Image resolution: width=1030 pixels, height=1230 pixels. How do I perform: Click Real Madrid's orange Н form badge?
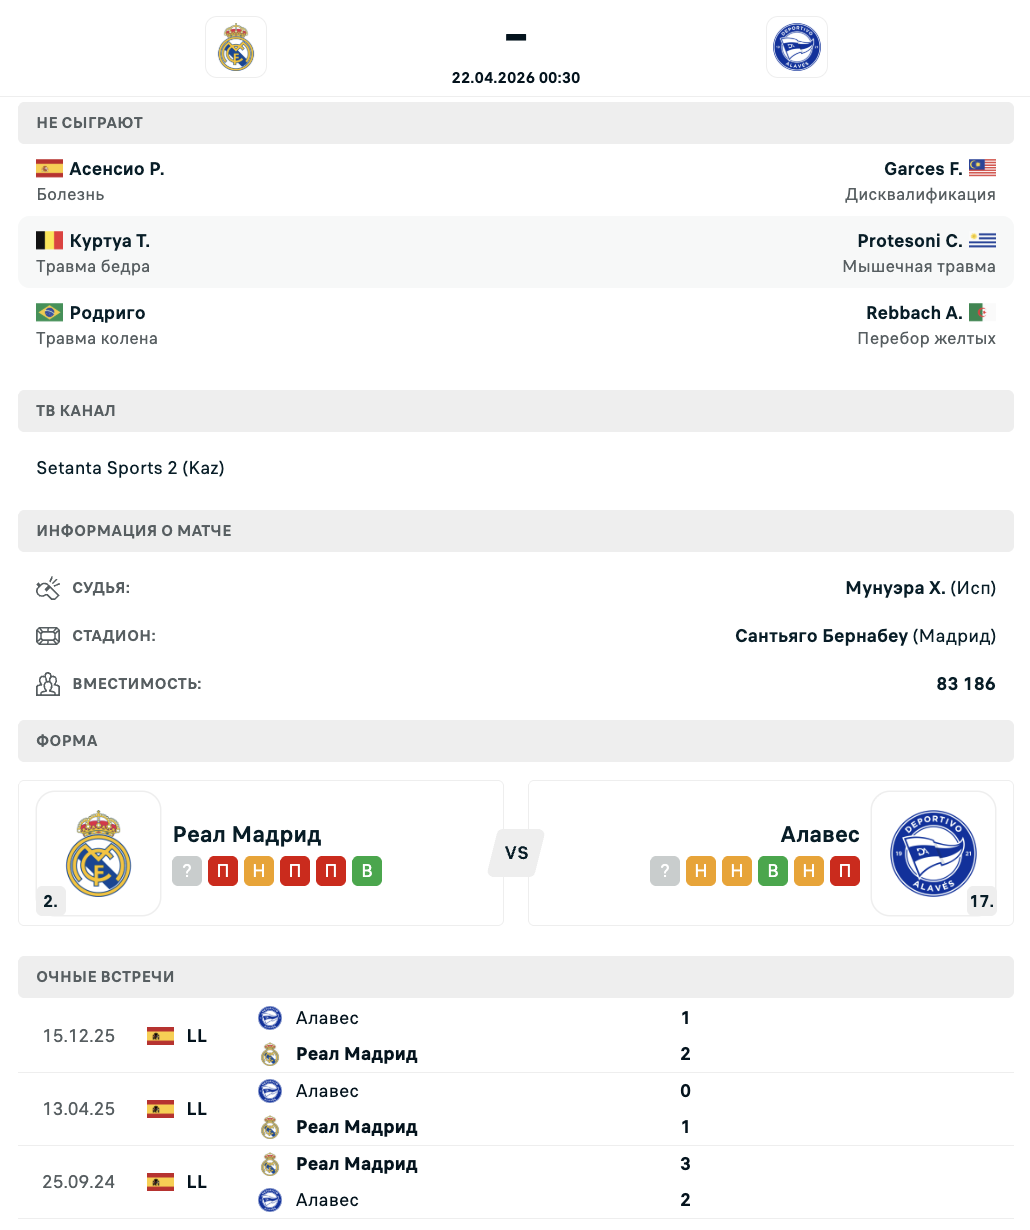pyautogui.click(x=259, y=871)
